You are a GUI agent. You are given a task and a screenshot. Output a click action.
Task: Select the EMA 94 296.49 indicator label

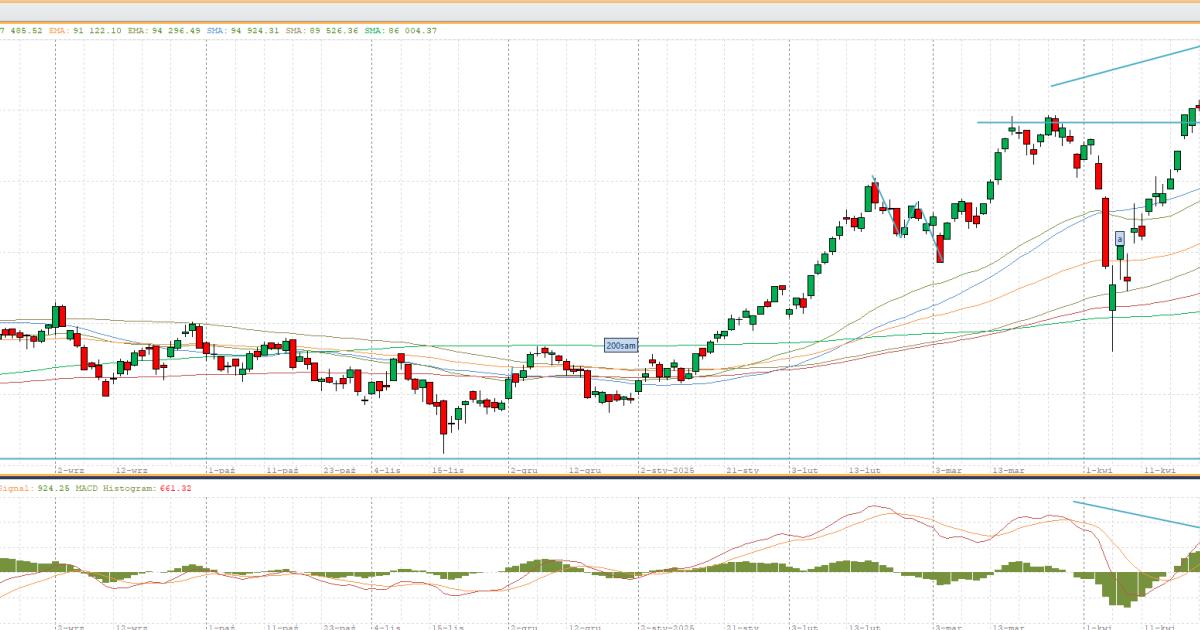pos(164,31)
